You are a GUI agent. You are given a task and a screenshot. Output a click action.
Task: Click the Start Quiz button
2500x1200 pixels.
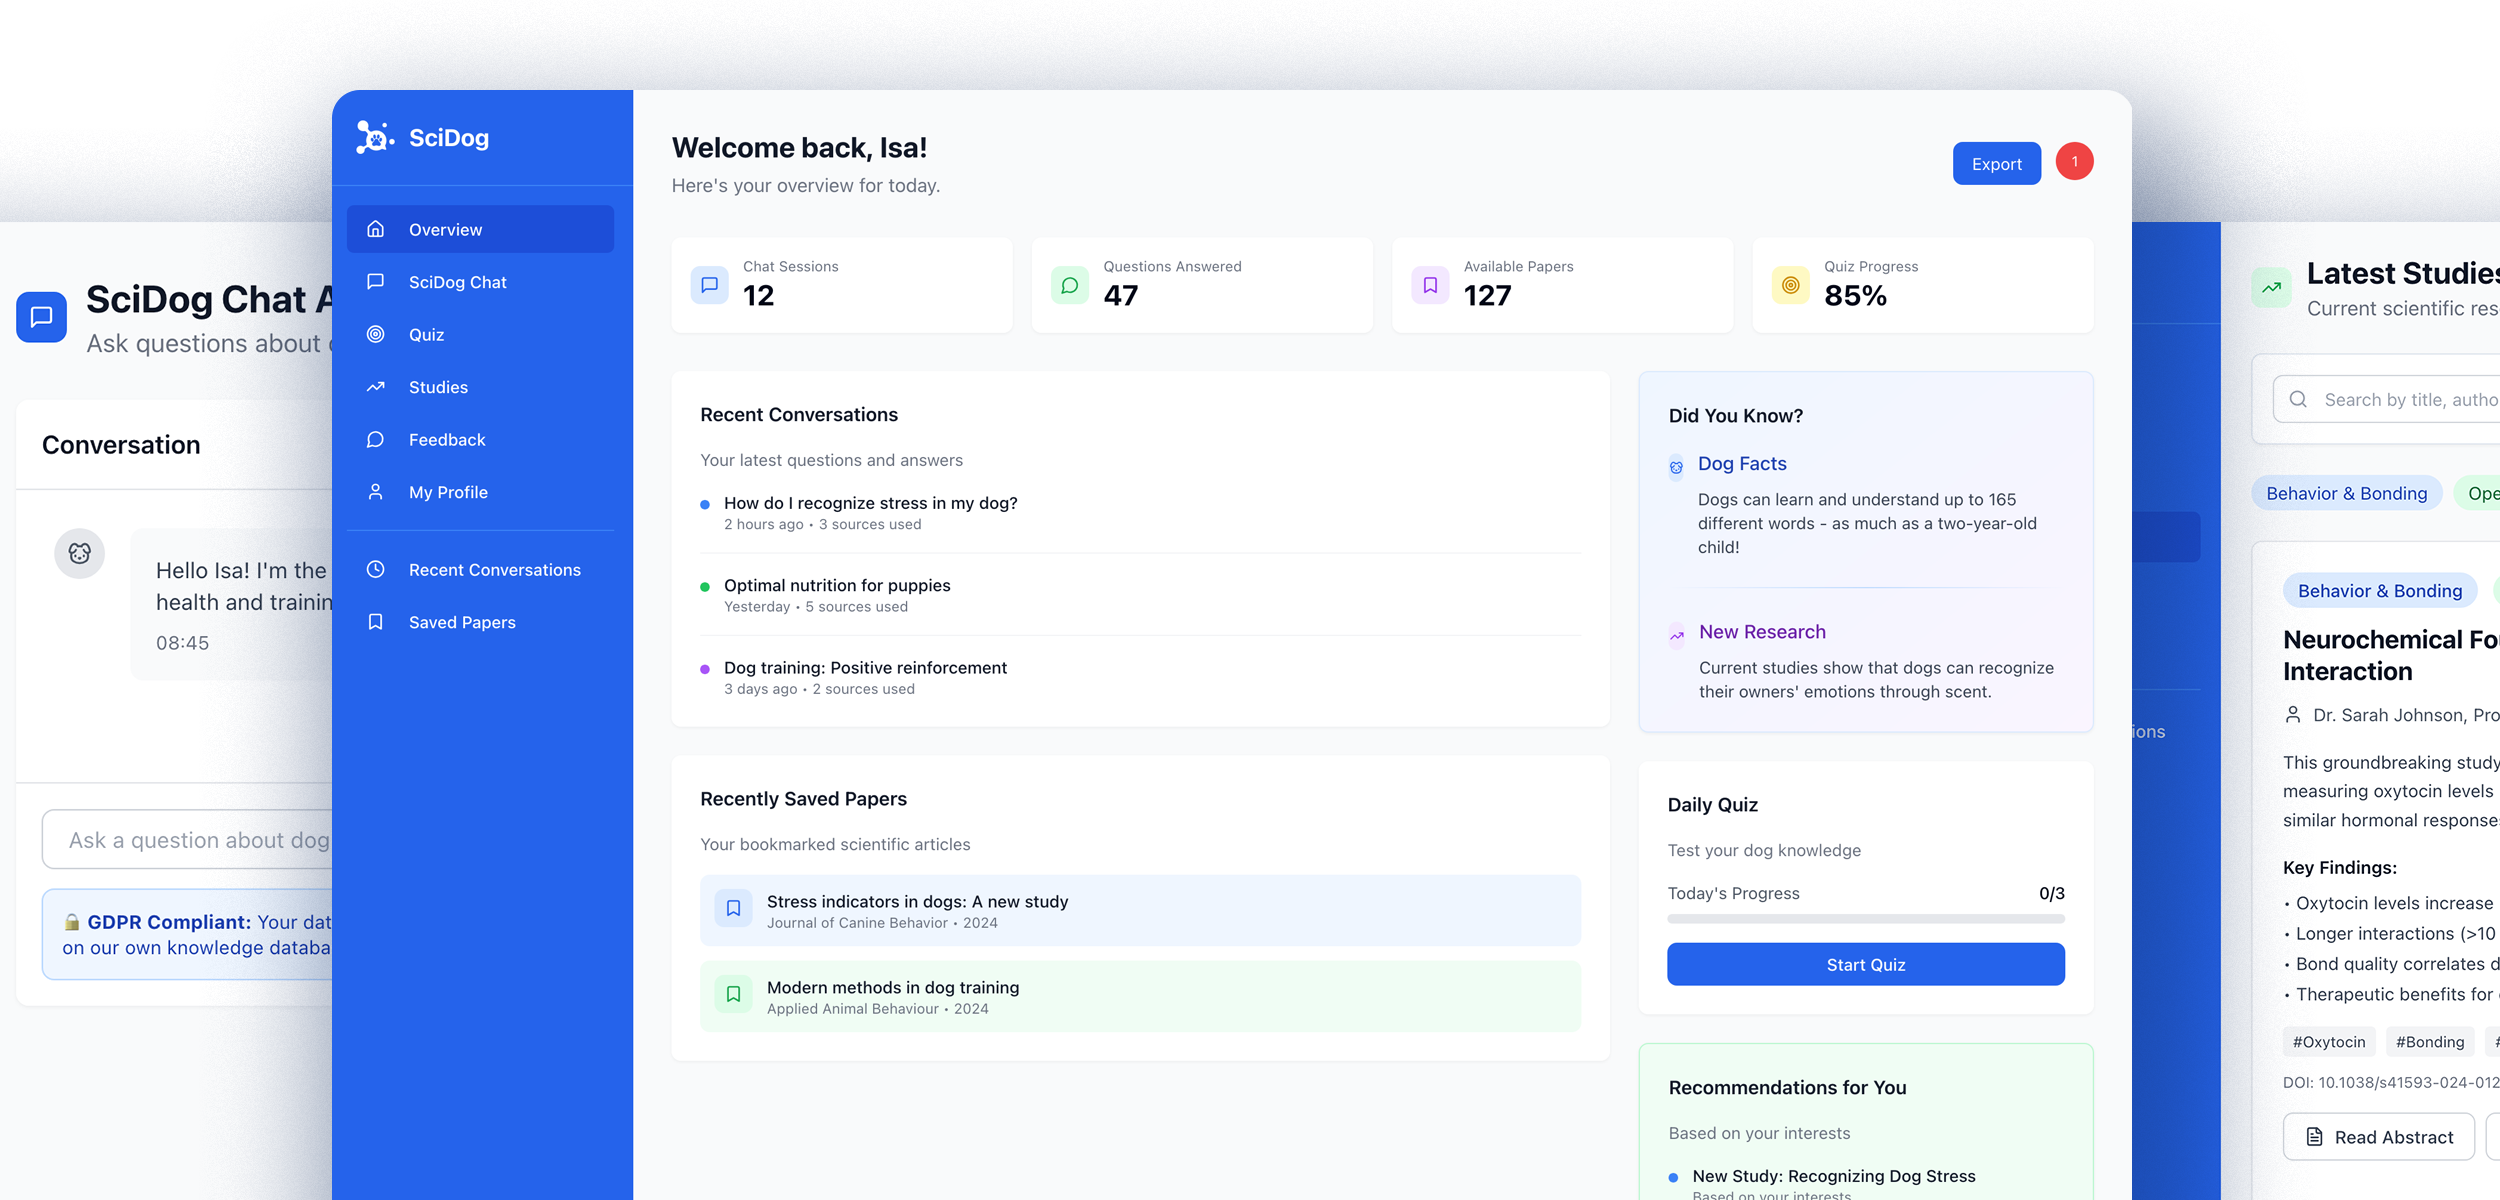coord(1865,964)
